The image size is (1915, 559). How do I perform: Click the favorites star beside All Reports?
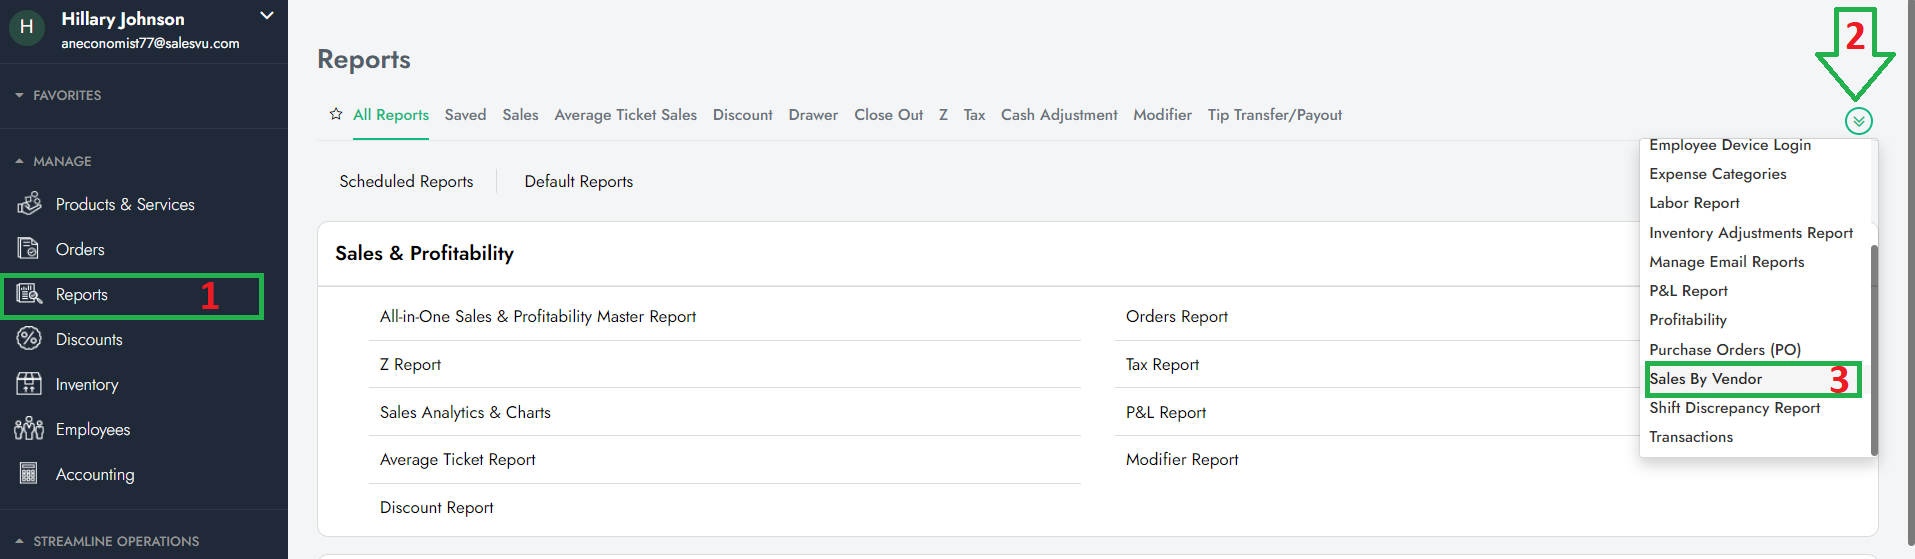coord(336,114)
